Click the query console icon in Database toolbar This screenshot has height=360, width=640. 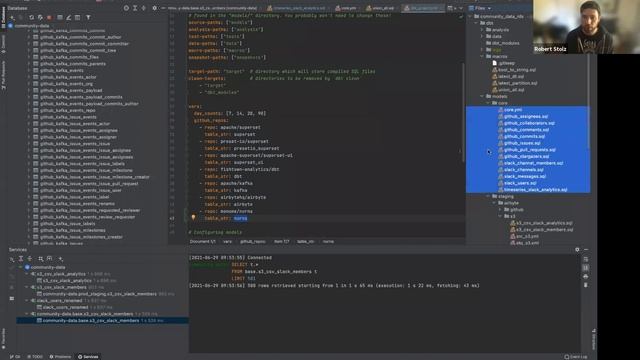tap(78, 18)
